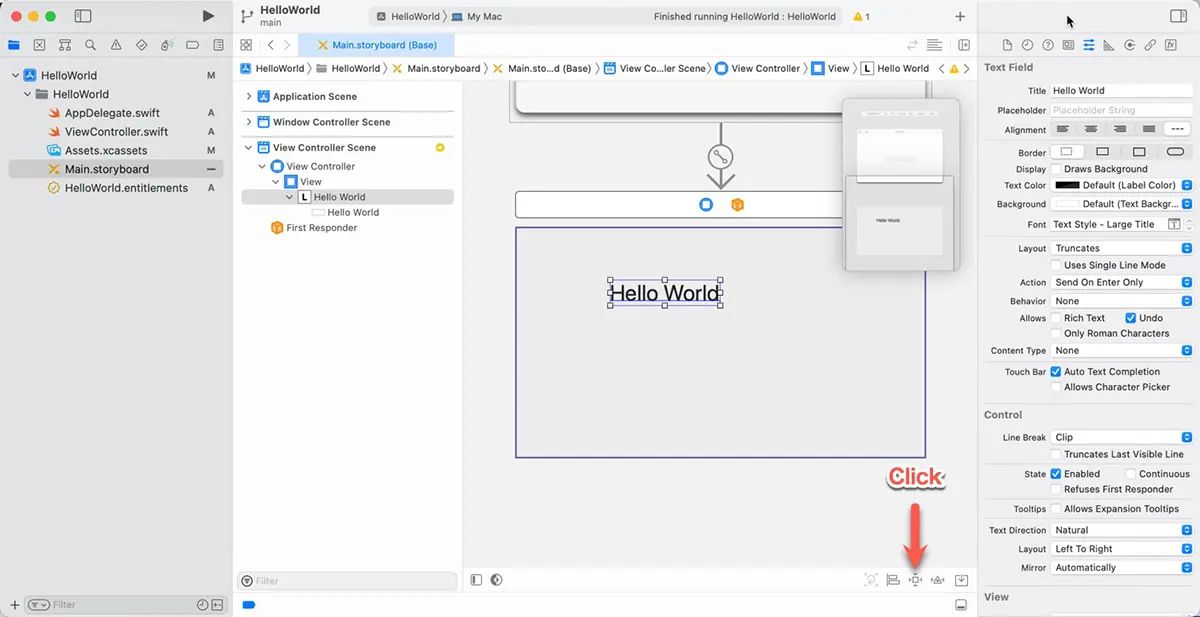
Task: Add an editor on the right
Action: point(964,45)
